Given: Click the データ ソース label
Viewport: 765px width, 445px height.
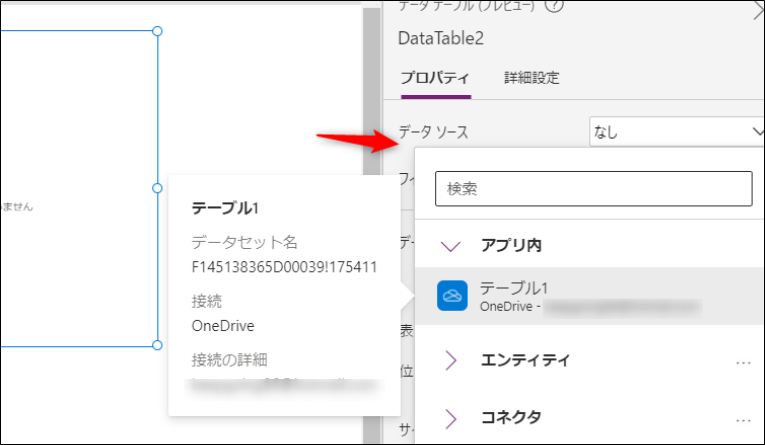Looking at the screenshot, I should click(x=433, y=132).
